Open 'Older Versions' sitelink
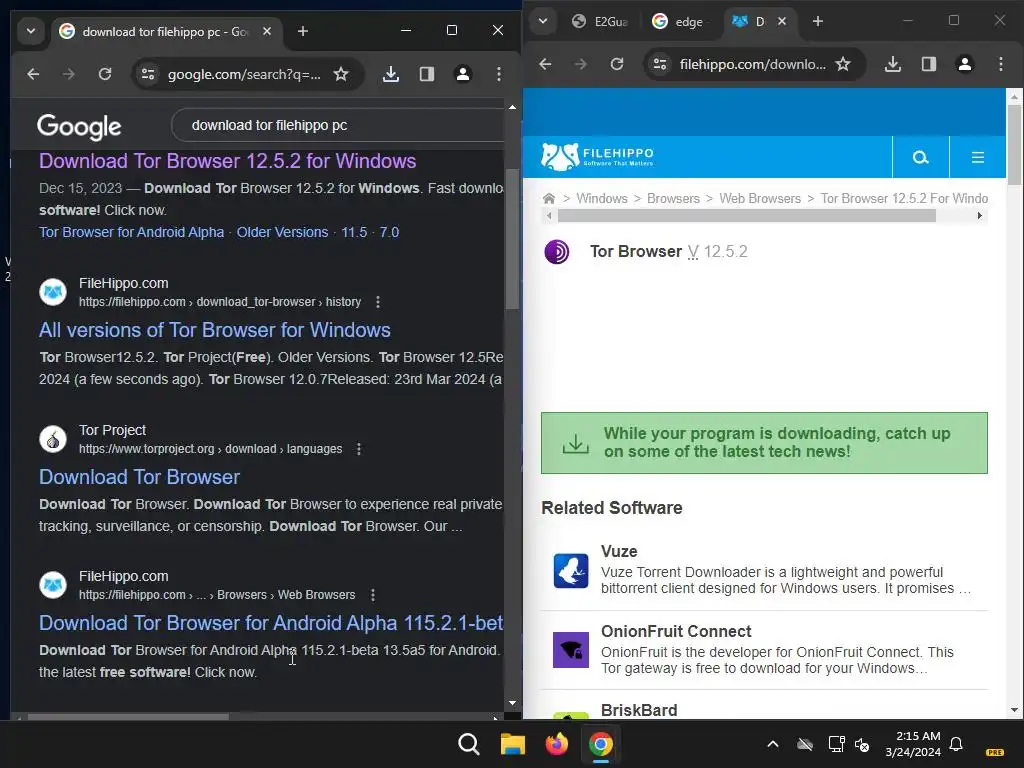This screenshot has width=1024, height=768. (282, 232)
